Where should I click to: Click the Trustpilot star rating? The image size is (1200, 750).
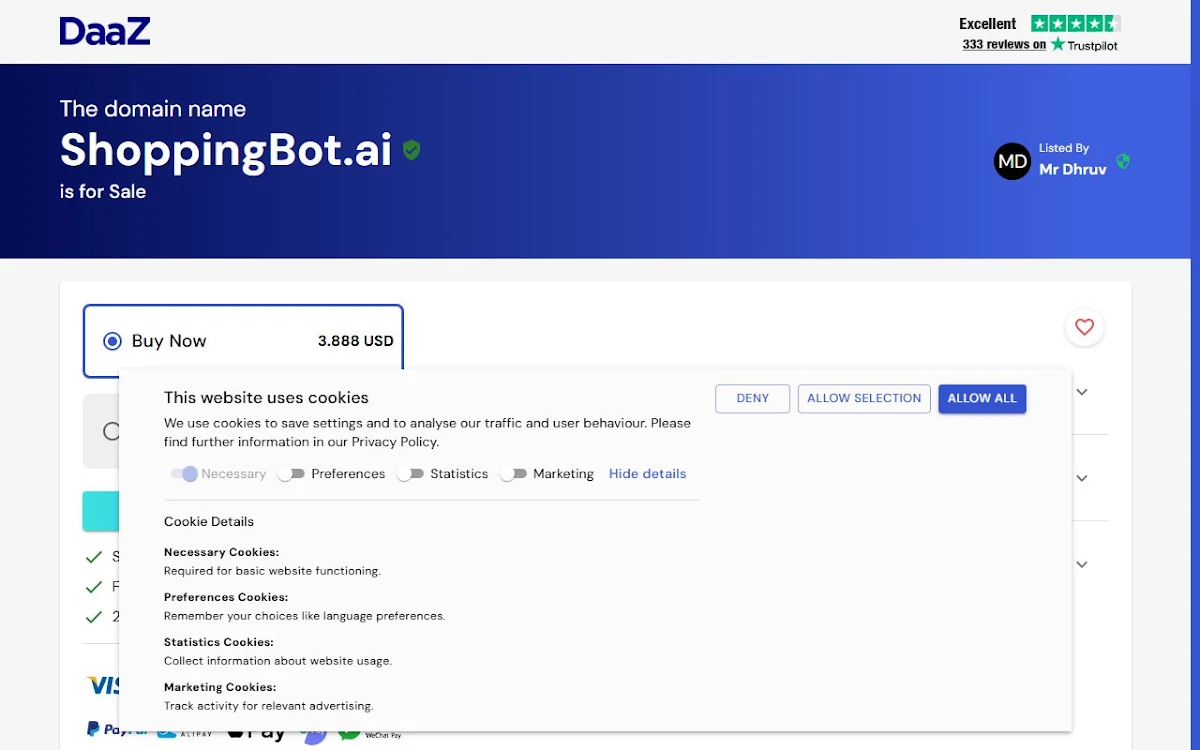point(1076,23)
